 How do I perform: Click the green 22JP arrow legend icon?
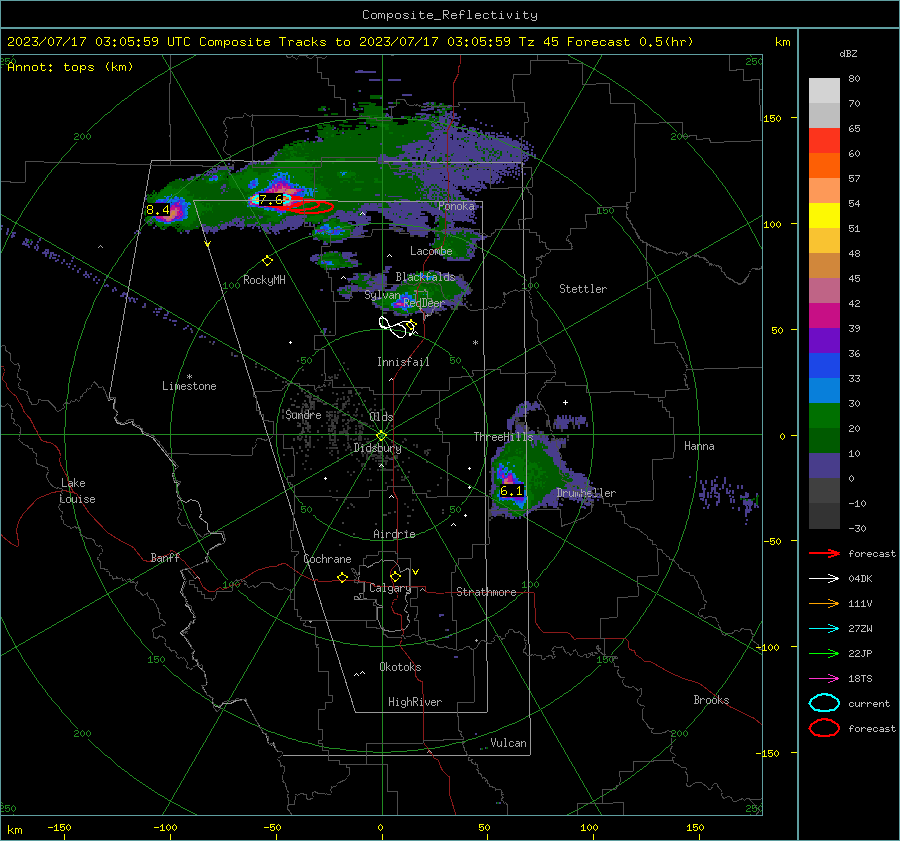click(x=824, y=653)
